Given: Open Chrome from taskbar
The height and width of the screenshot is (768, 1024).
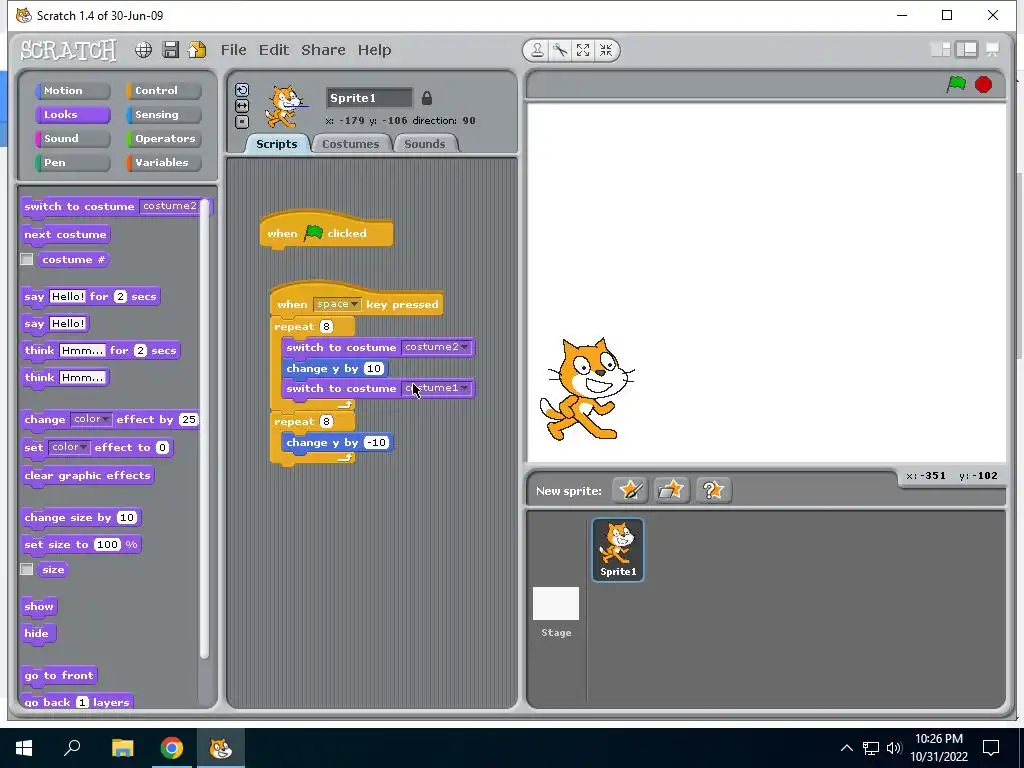Looking at the screenshot, I should (x=172, y=748).
